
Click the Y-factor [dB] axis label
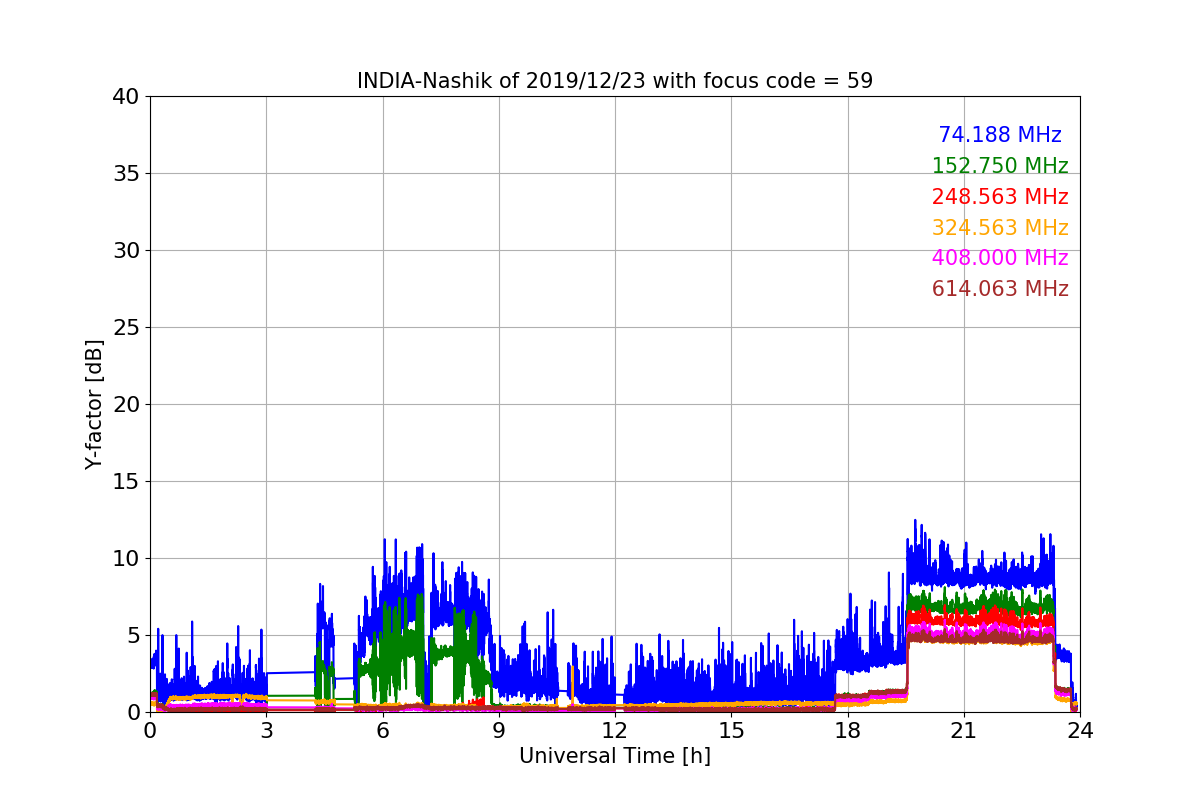pos(94,404)
